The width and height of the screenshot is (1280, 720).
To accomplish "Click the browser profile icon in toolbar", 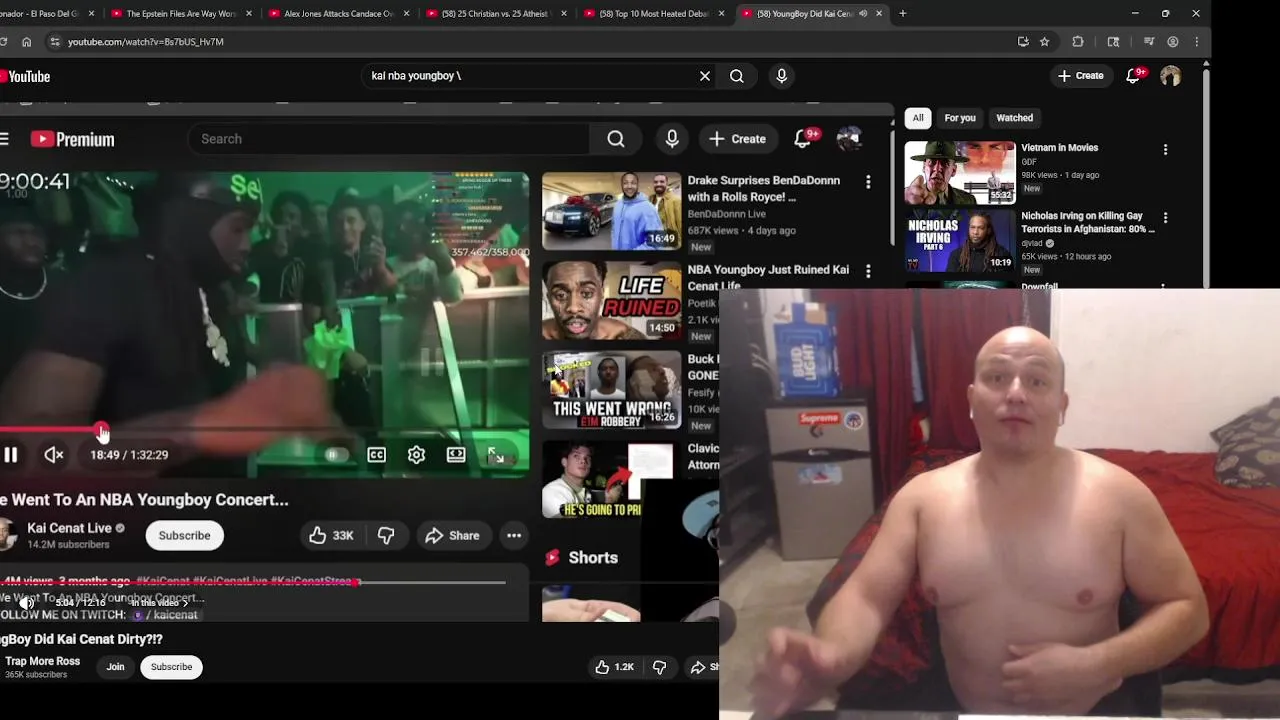I will coord(1173,42).
